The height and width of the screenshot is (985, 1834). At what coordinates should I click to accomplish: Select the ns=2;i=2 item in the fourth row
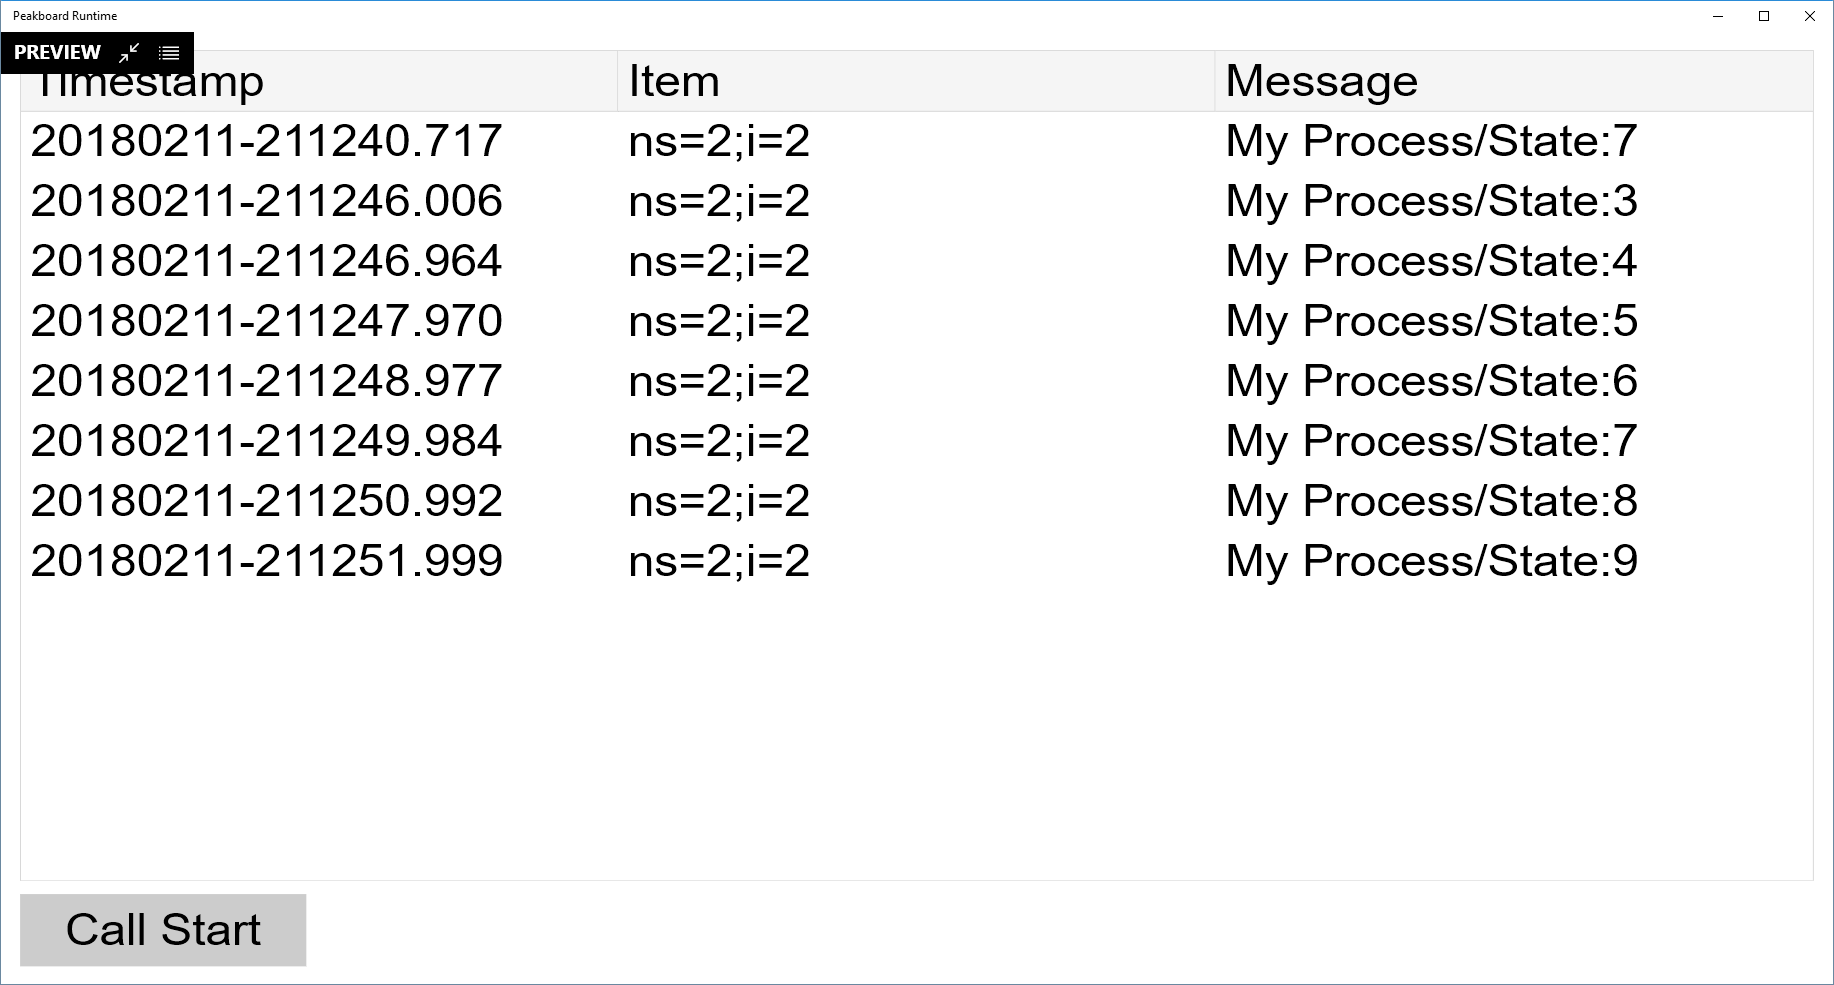(718, 321)
